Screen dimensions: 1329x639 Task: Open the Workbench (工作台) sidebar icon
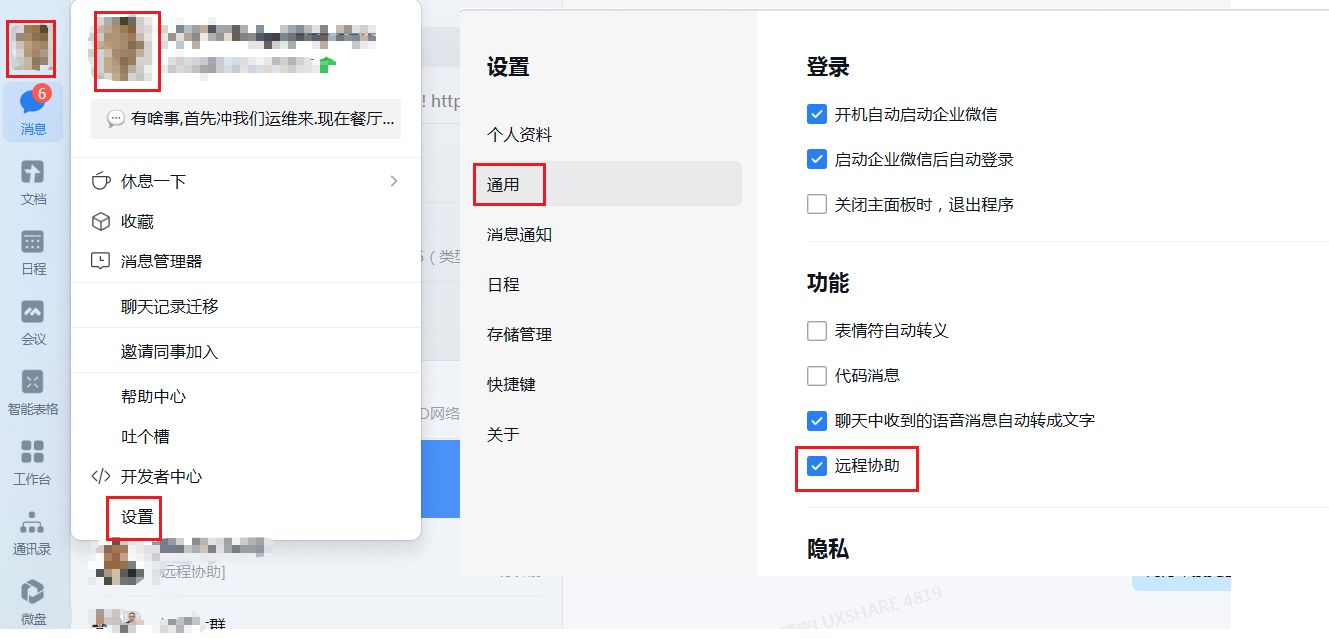33,461
